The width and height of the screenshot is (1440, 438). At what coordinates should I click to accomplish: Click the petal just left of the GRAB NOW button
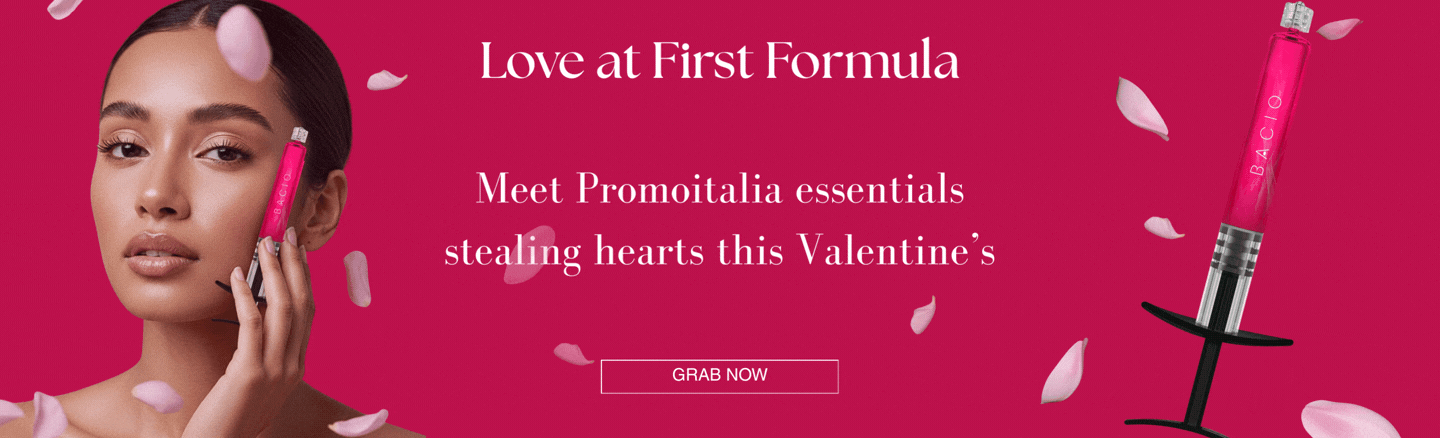(573, 354)
